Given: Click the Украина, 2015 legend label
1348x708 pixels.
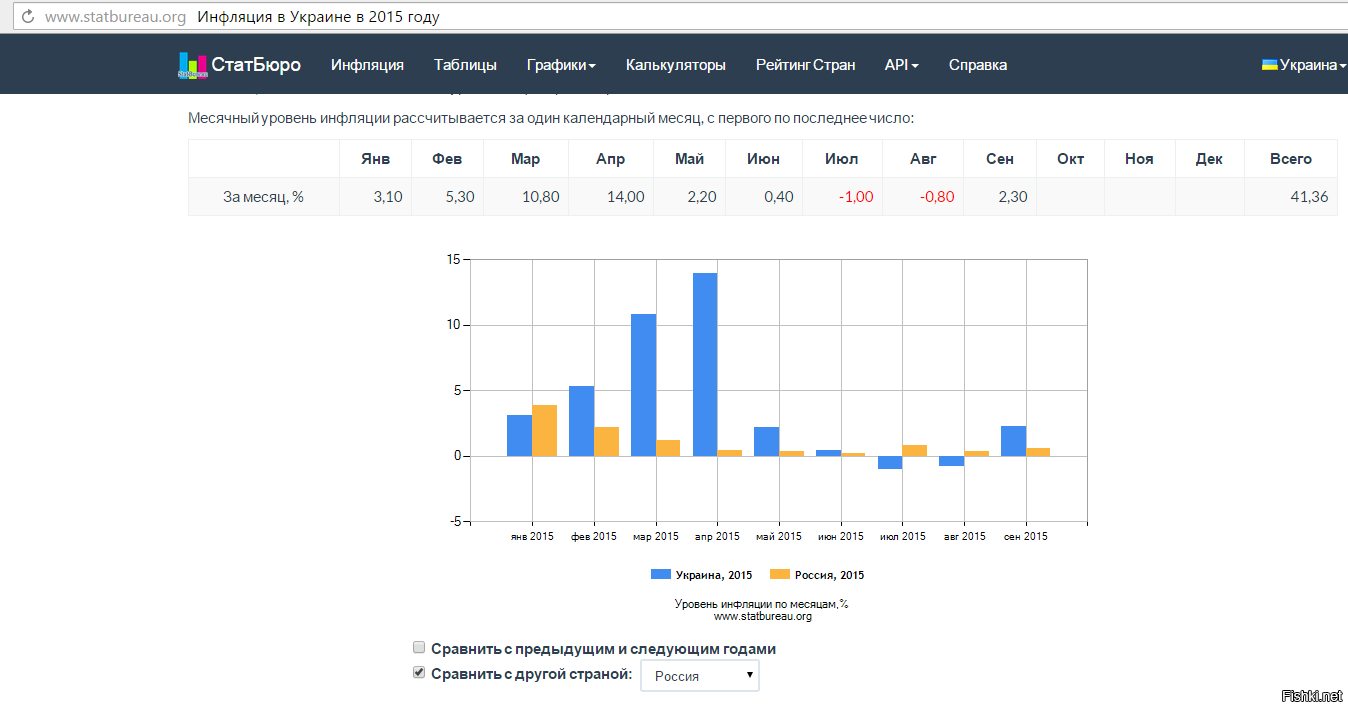Looking at the screenshot, I should tap(714, 575).
